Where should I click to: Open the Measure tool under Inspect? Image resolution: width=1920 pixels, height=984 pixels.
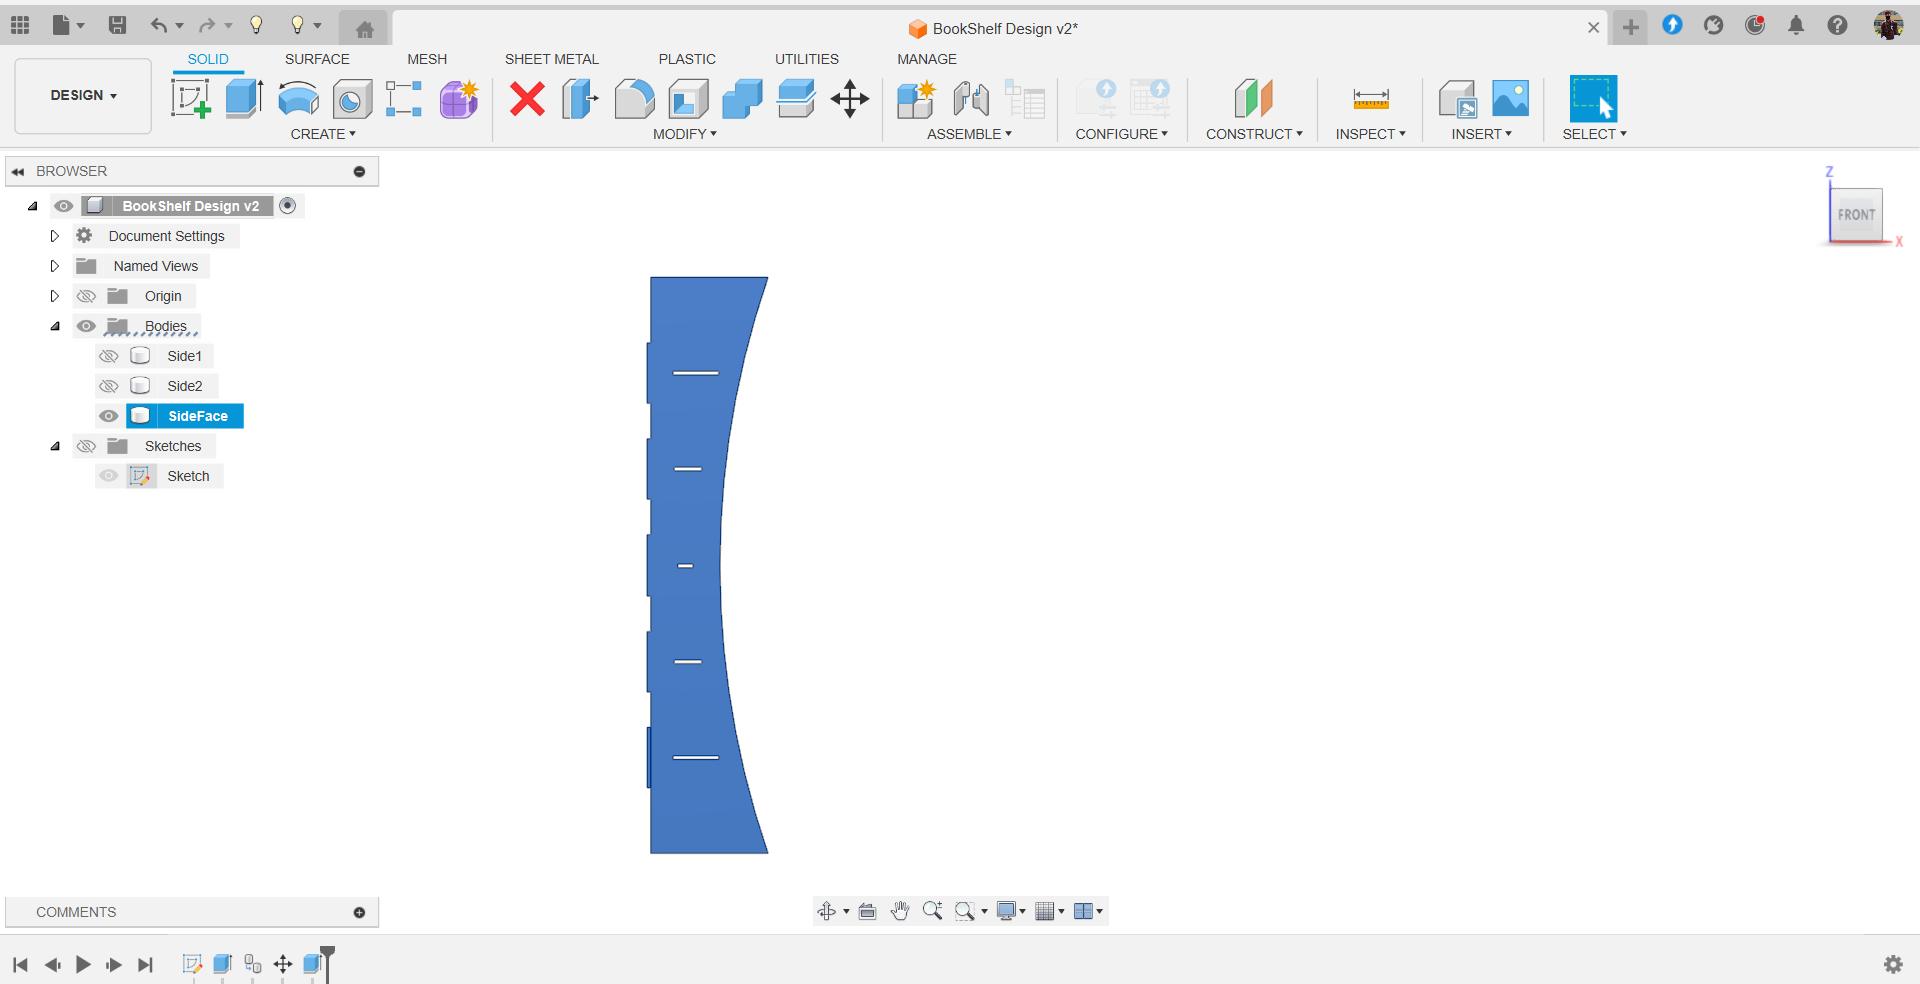pos(1370,99)
